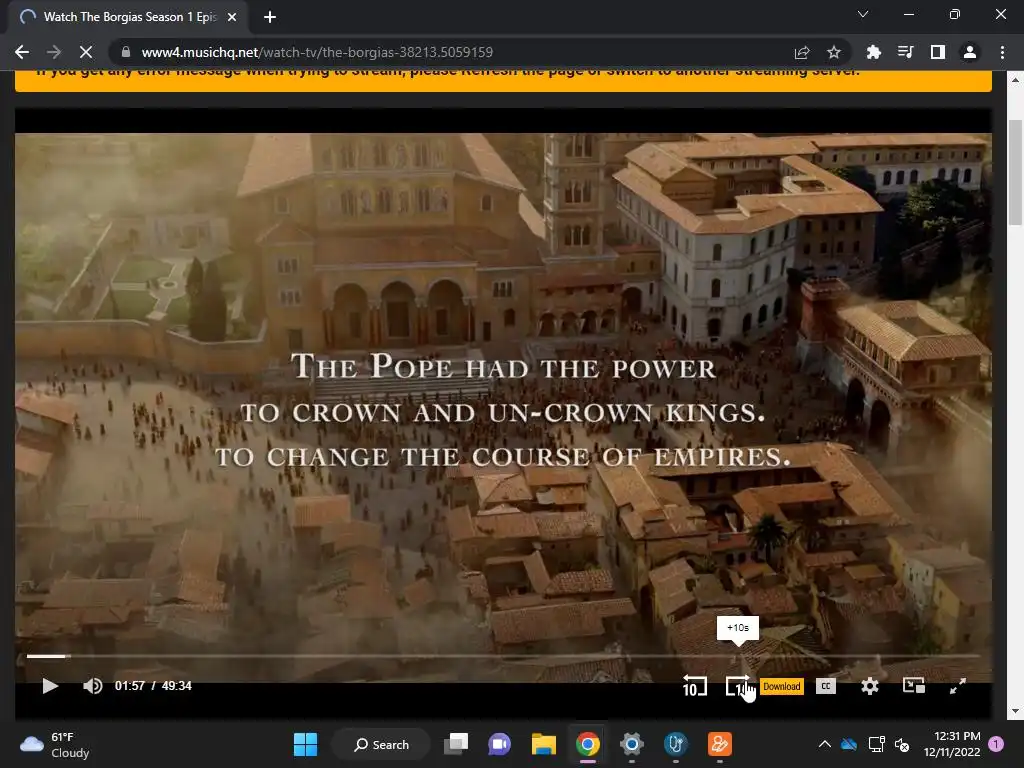Seek along the video progress bar
Screen dimensions: 1024x768
tap(503, 656)
